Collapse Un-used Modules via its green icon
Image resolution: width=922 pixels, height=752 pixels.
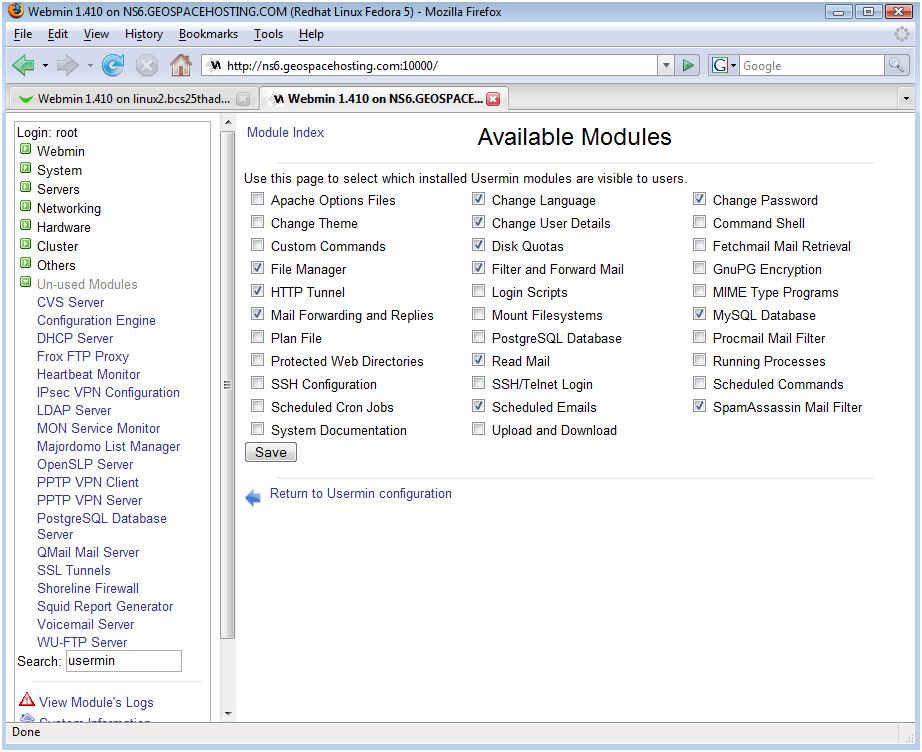pyautogui.click(x=25, y=282)
